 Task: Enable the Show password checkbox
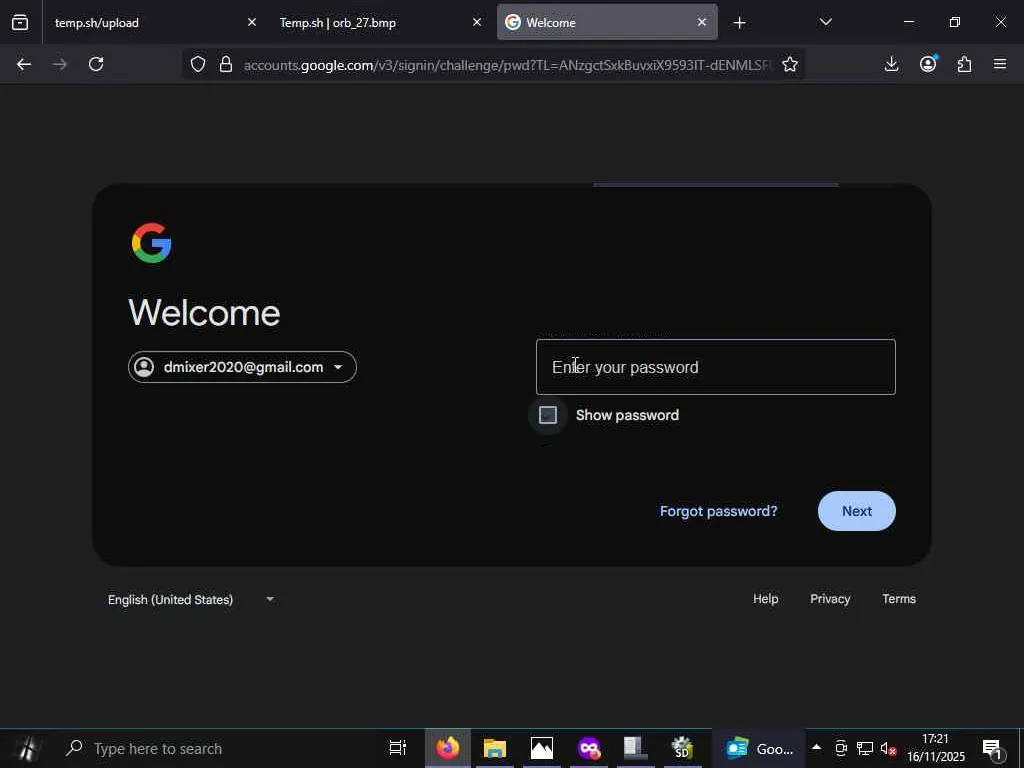[x=548, y=415]
